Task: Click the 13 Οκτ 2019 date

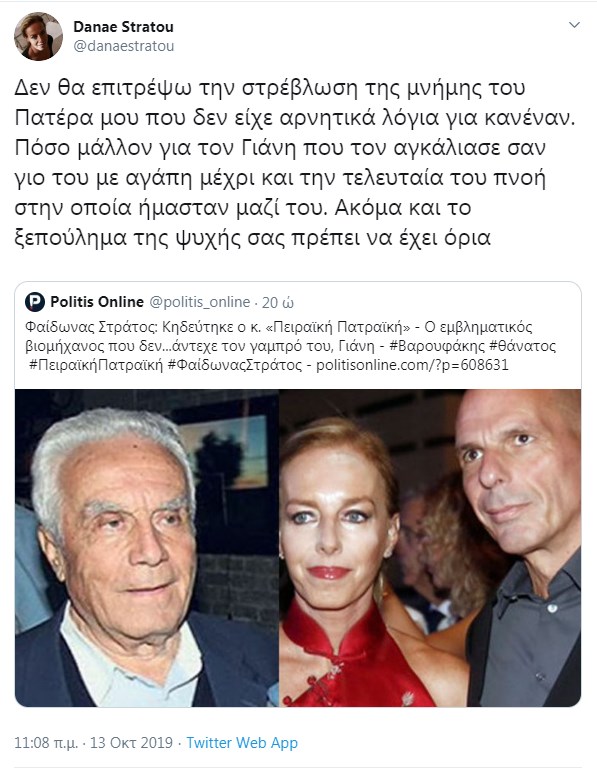Action: pyautogui.click(x=131, y=742)
